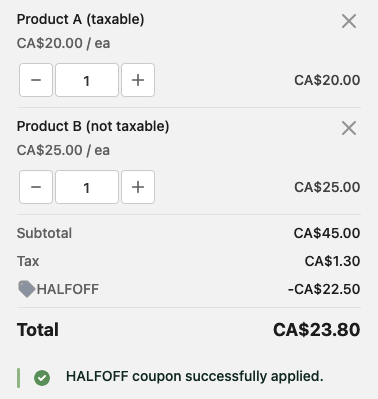Click the -CA$22.50 discount amount

click(x=324, y=289)
